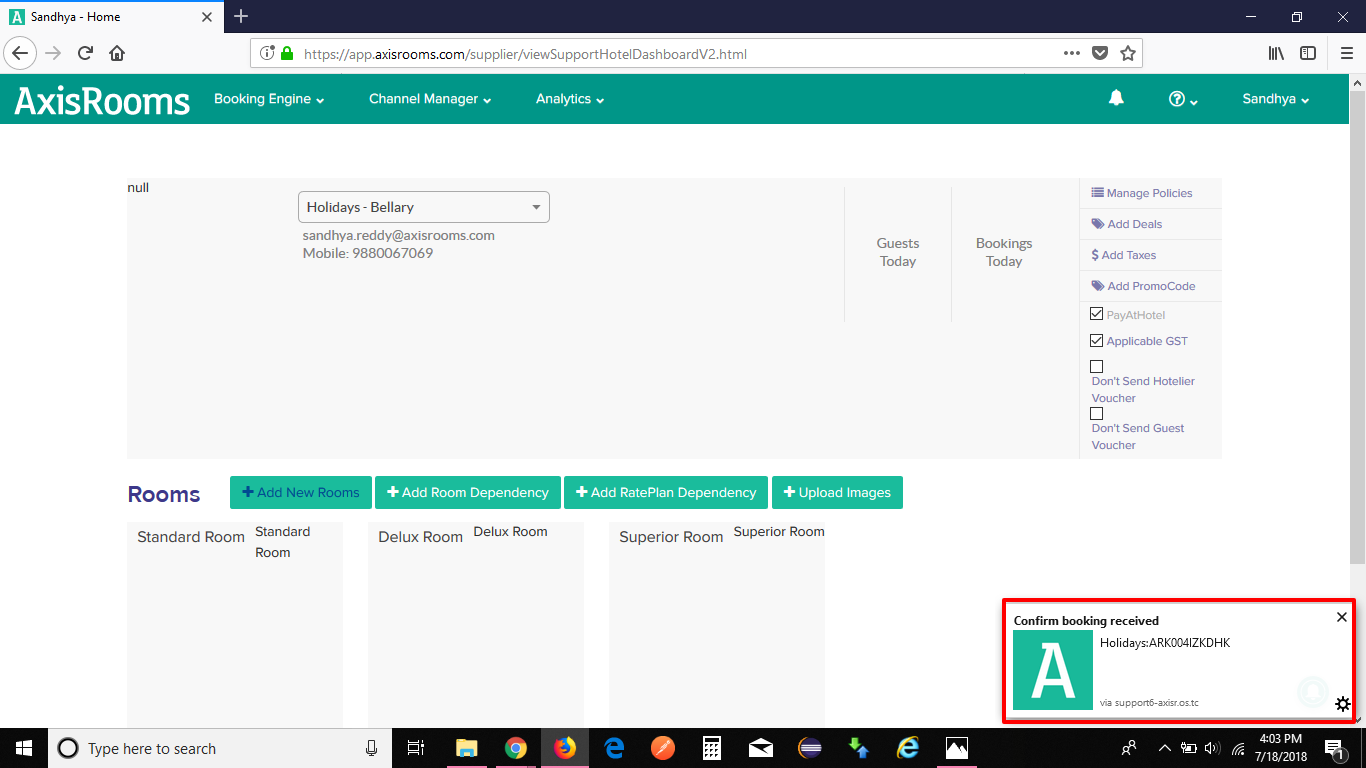Click the Firefox back arrow button
Viewport: 1366px width, 768px height.
pos(20,53)
